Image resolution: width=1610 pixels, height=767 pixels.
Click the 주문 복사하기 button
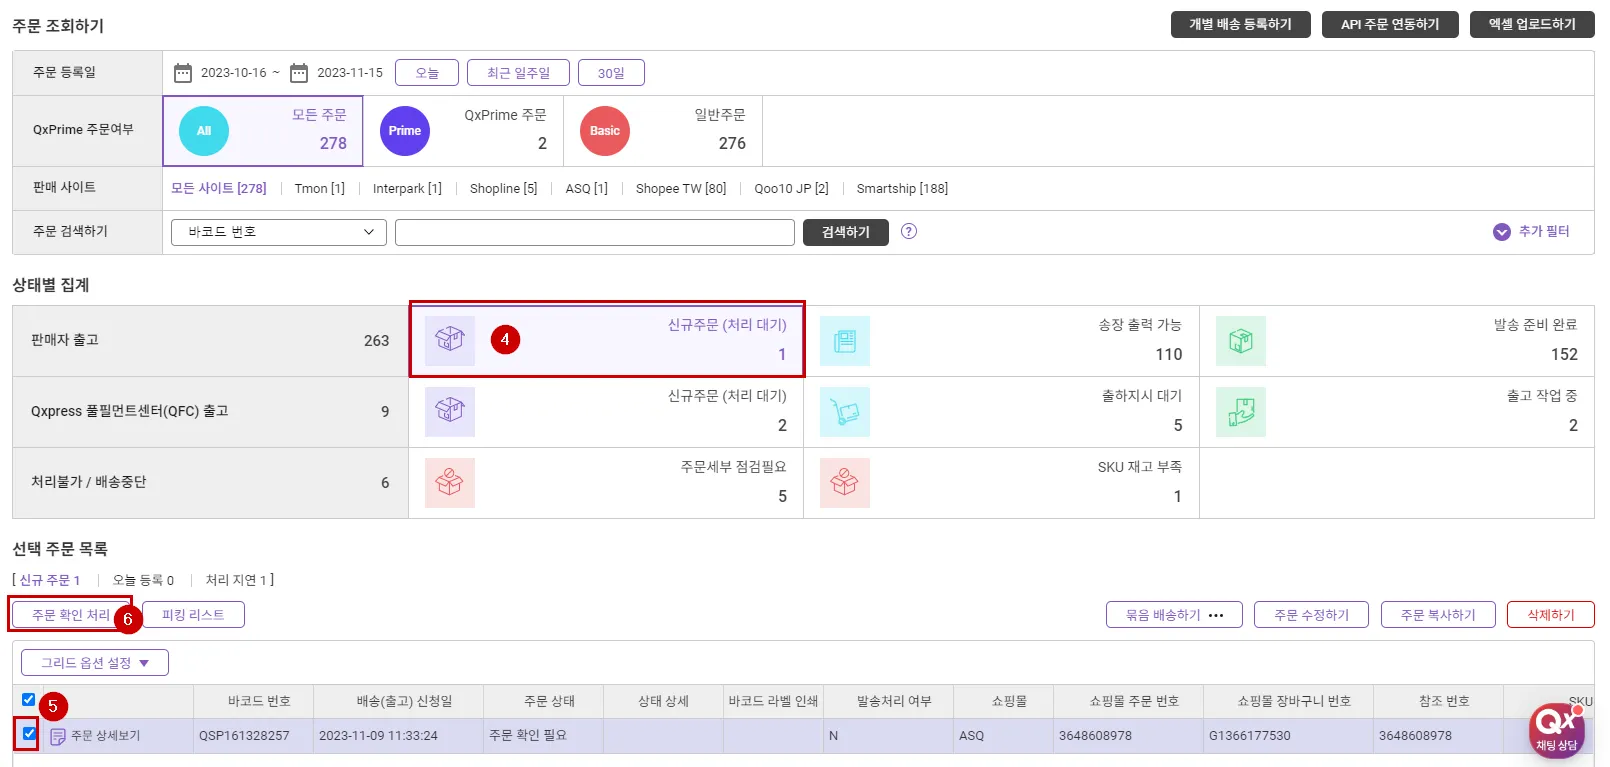coord(1438,615)
